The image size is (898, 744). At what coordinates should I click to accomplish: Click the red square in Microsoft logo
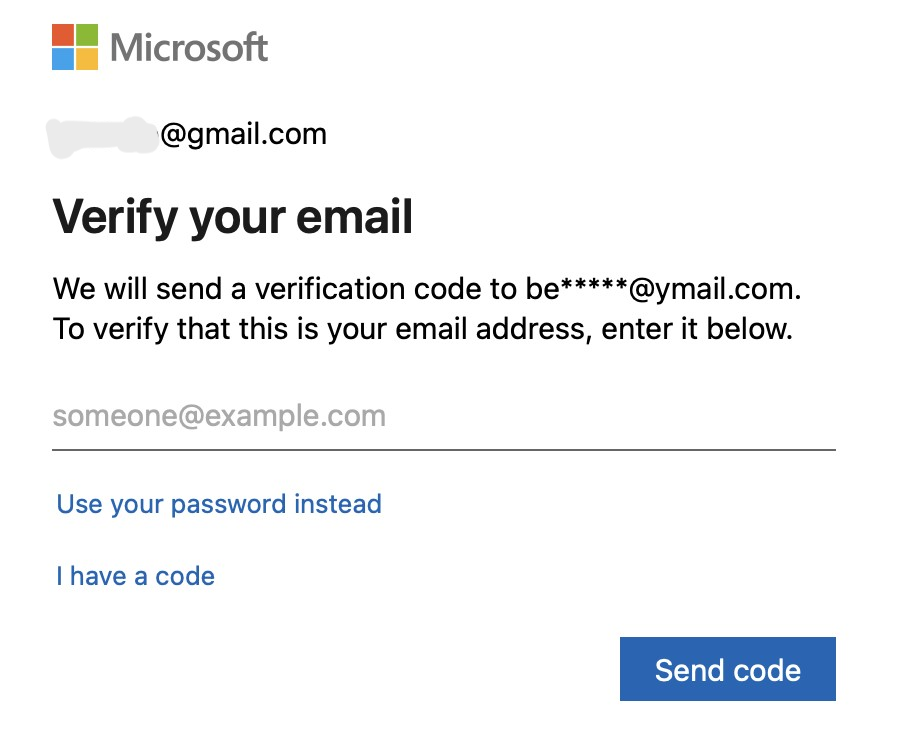[63, 35]
